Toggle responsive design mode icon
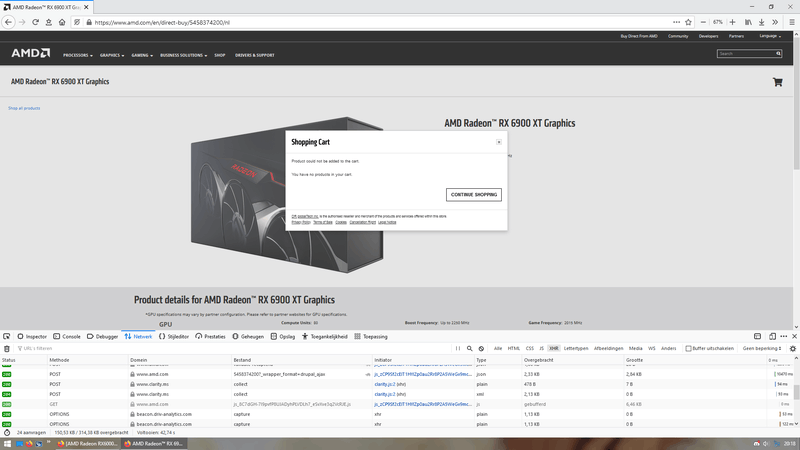Viewport: 800px width, 450px height. pos(772,336)
